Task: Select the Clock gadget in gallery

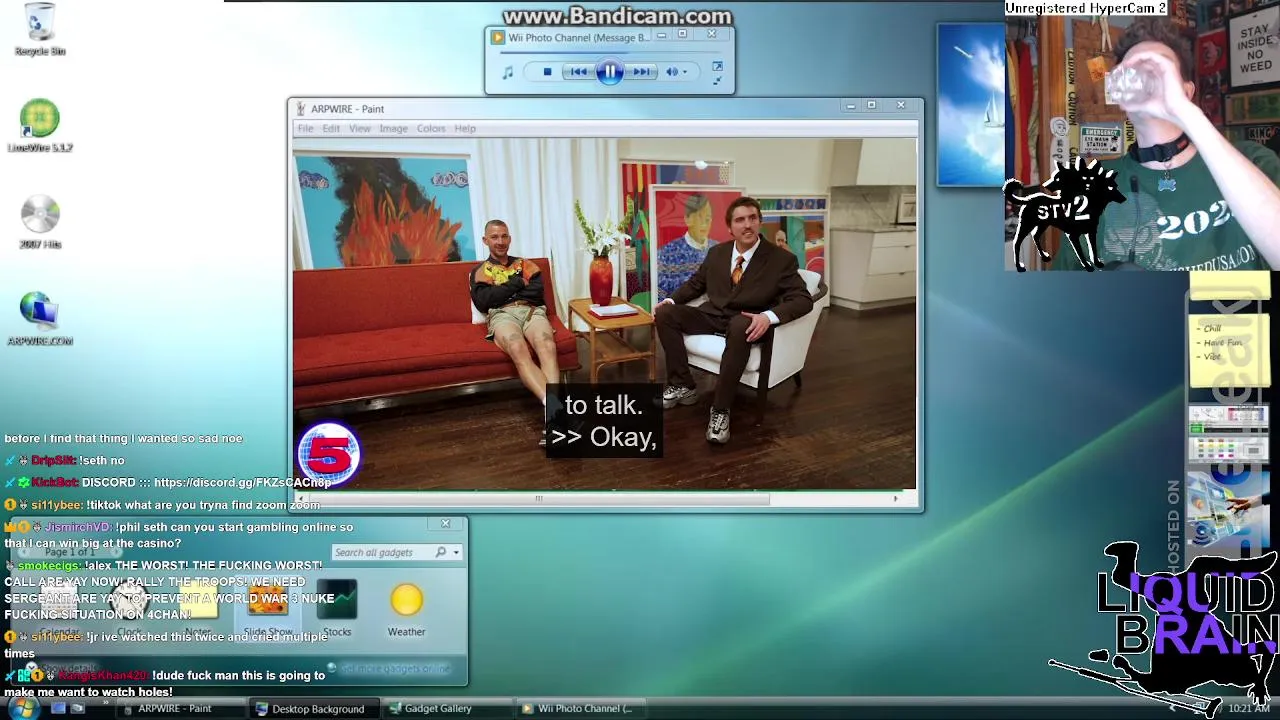Action: (129, 609)
